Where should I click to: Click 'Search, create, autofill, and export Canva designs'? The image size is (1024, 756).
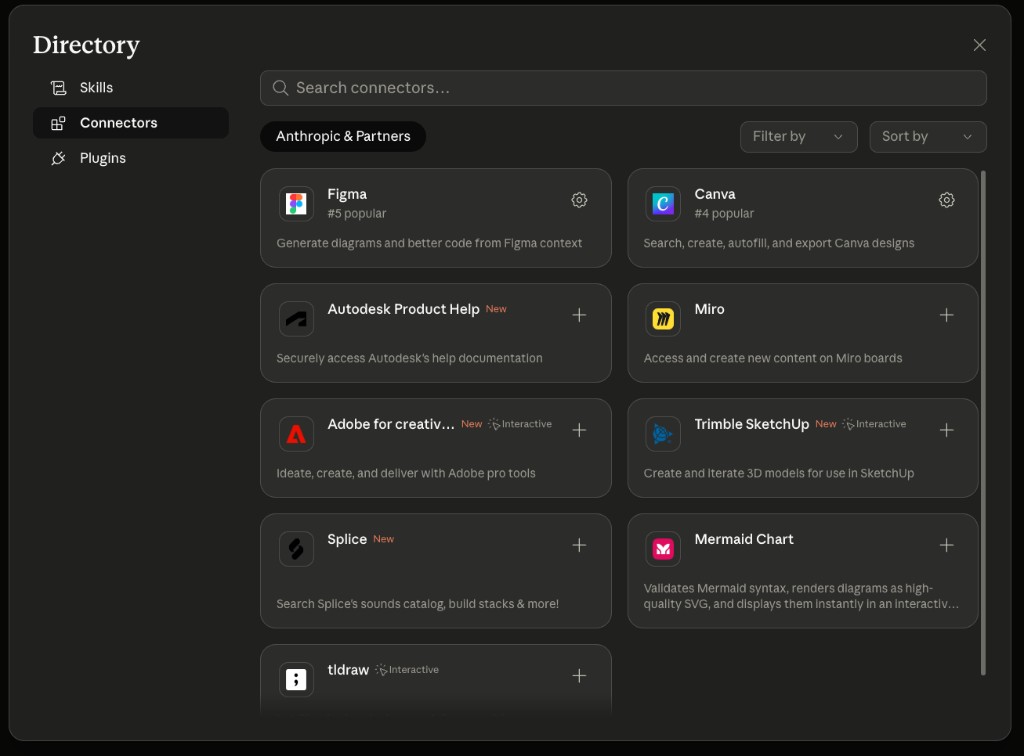pos(778,243)
